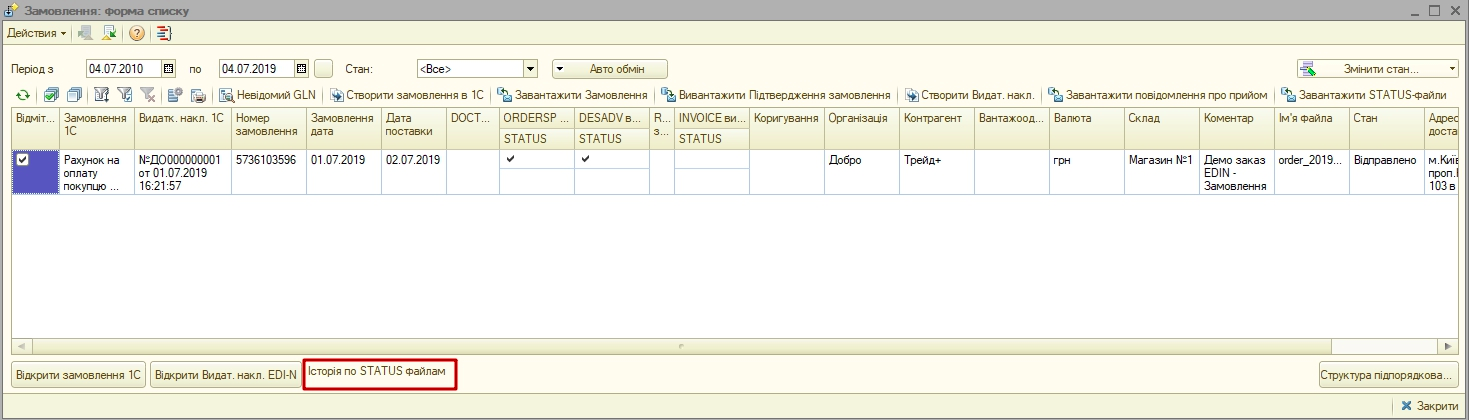The height and width of the screenshot is (420, 1469).
Task: Click the list settings gear icon
Action: [174, 95]
